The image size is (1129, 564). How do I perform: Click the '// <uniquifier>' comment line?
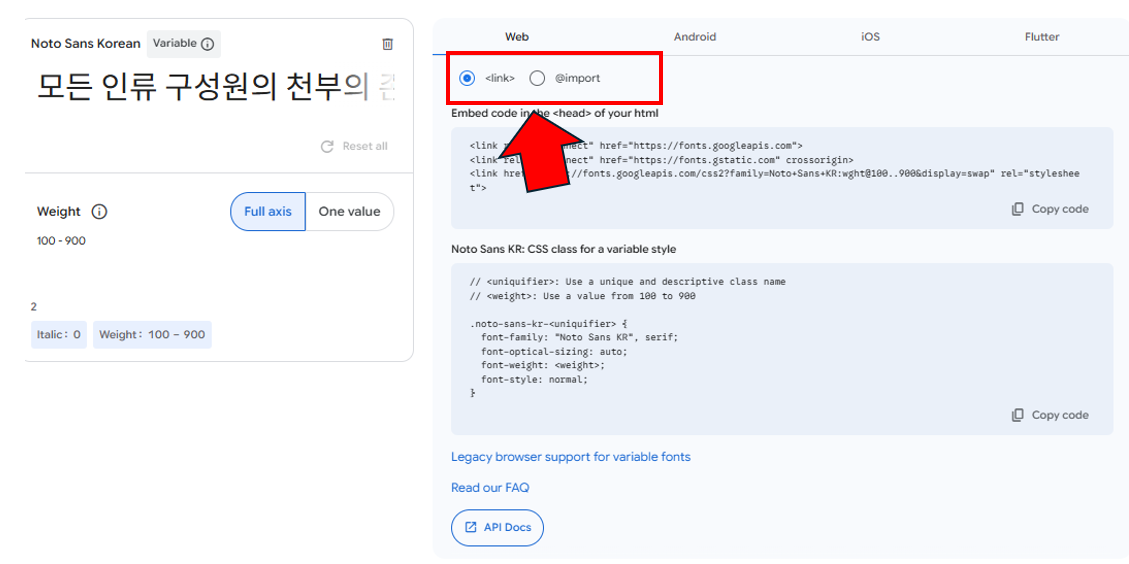pos(627,282)
